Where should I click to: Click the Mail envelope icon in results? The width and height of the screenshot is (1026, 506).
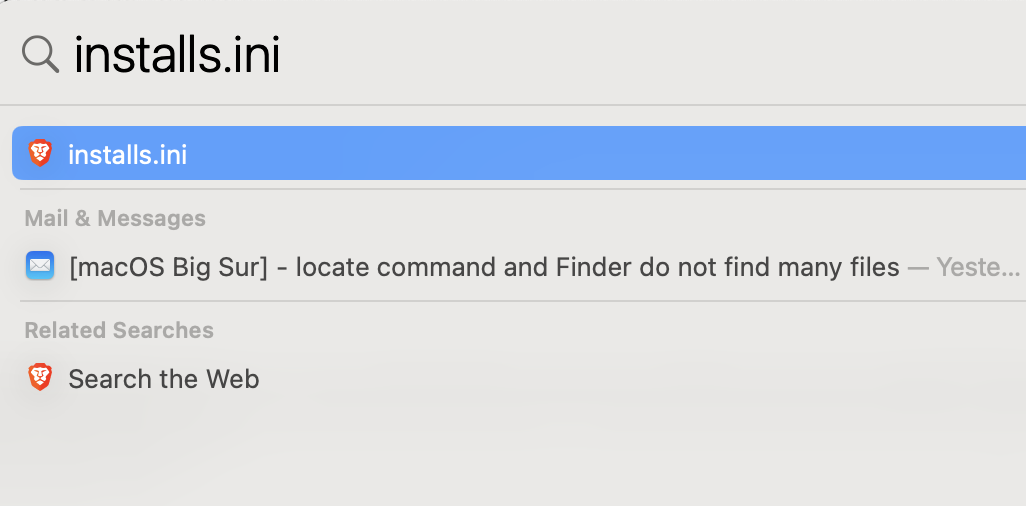tap(40, 266)
